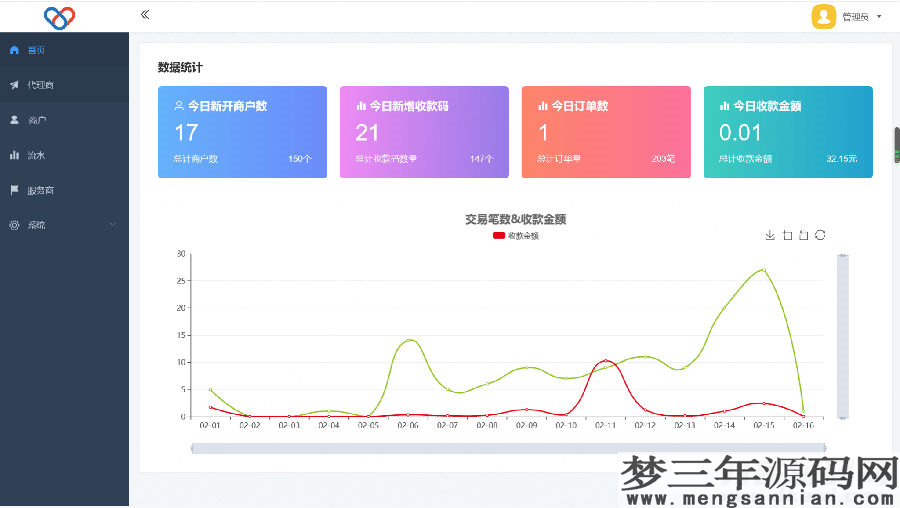Click the 交易笔数&收款金额 chart title
900x508 pixels.
click(515, 219)
